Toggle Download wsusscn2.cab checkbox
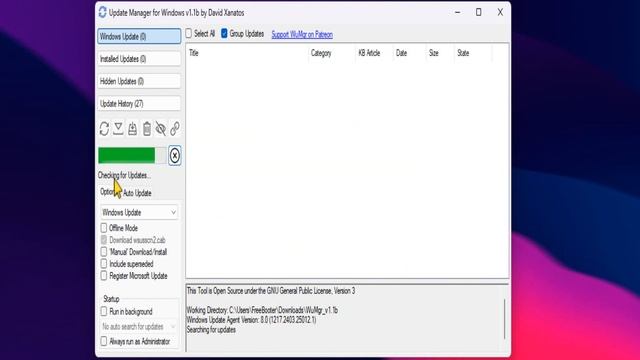The height and width of the screenshot is (360, 640). click(x=104, y=240)
